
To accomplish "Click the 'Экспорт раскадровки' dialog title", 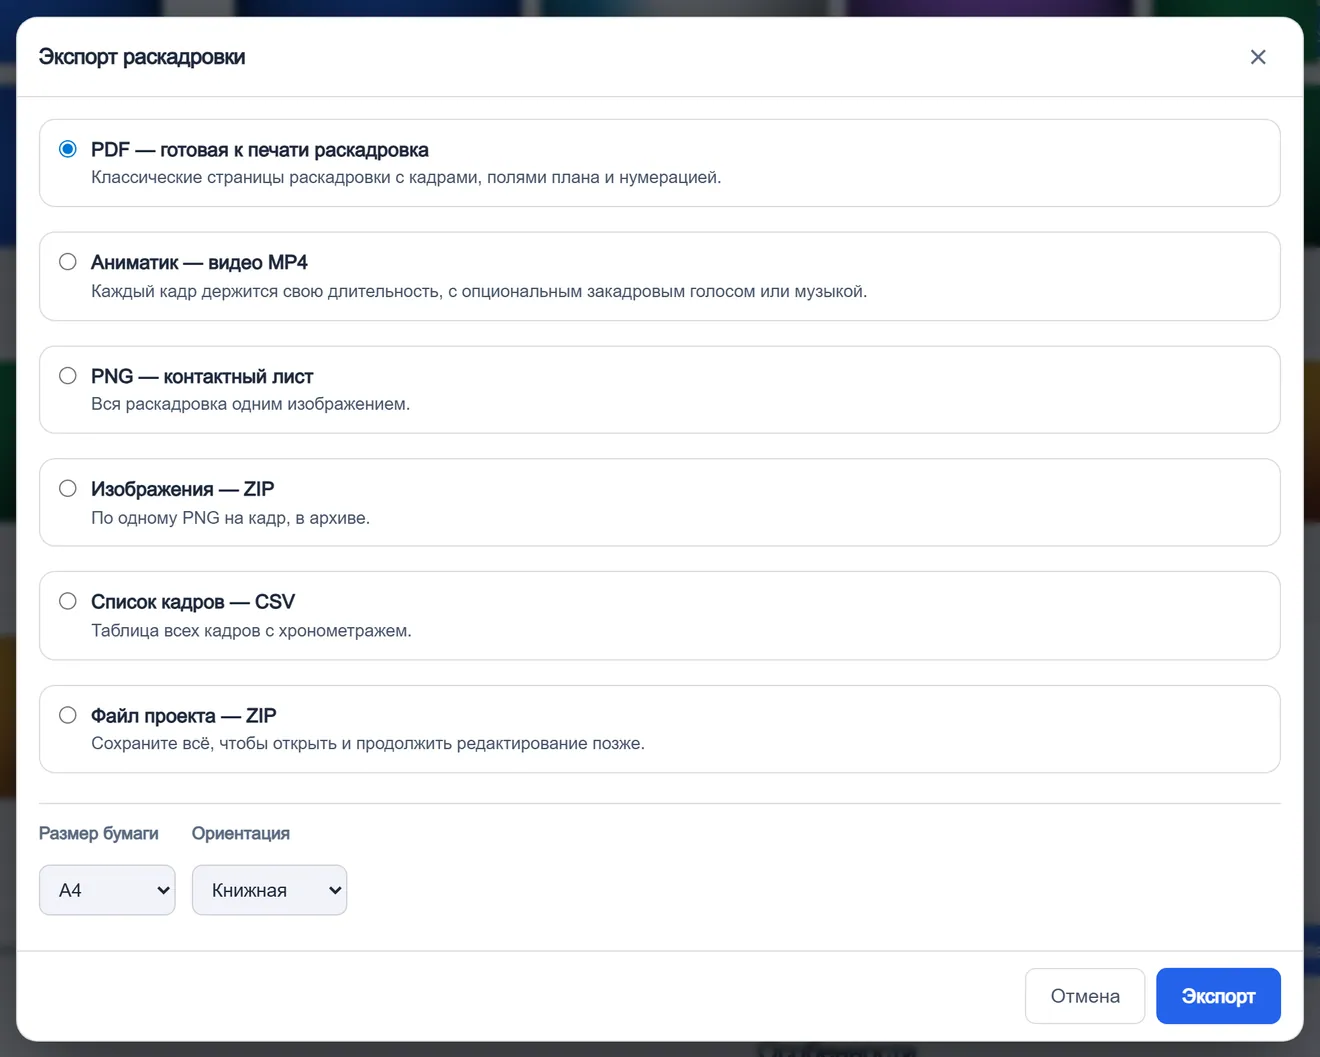I will [x=142, y=57].
